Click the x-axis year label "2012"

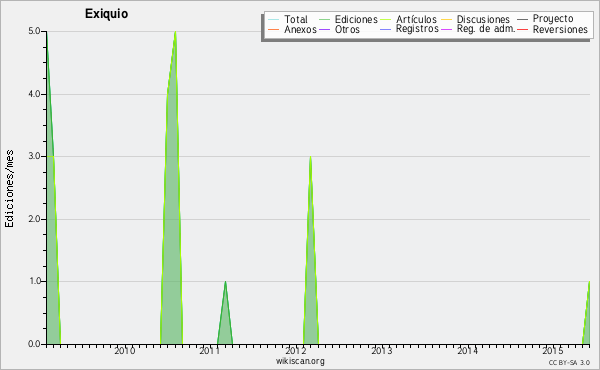click(x=295, y=351)
